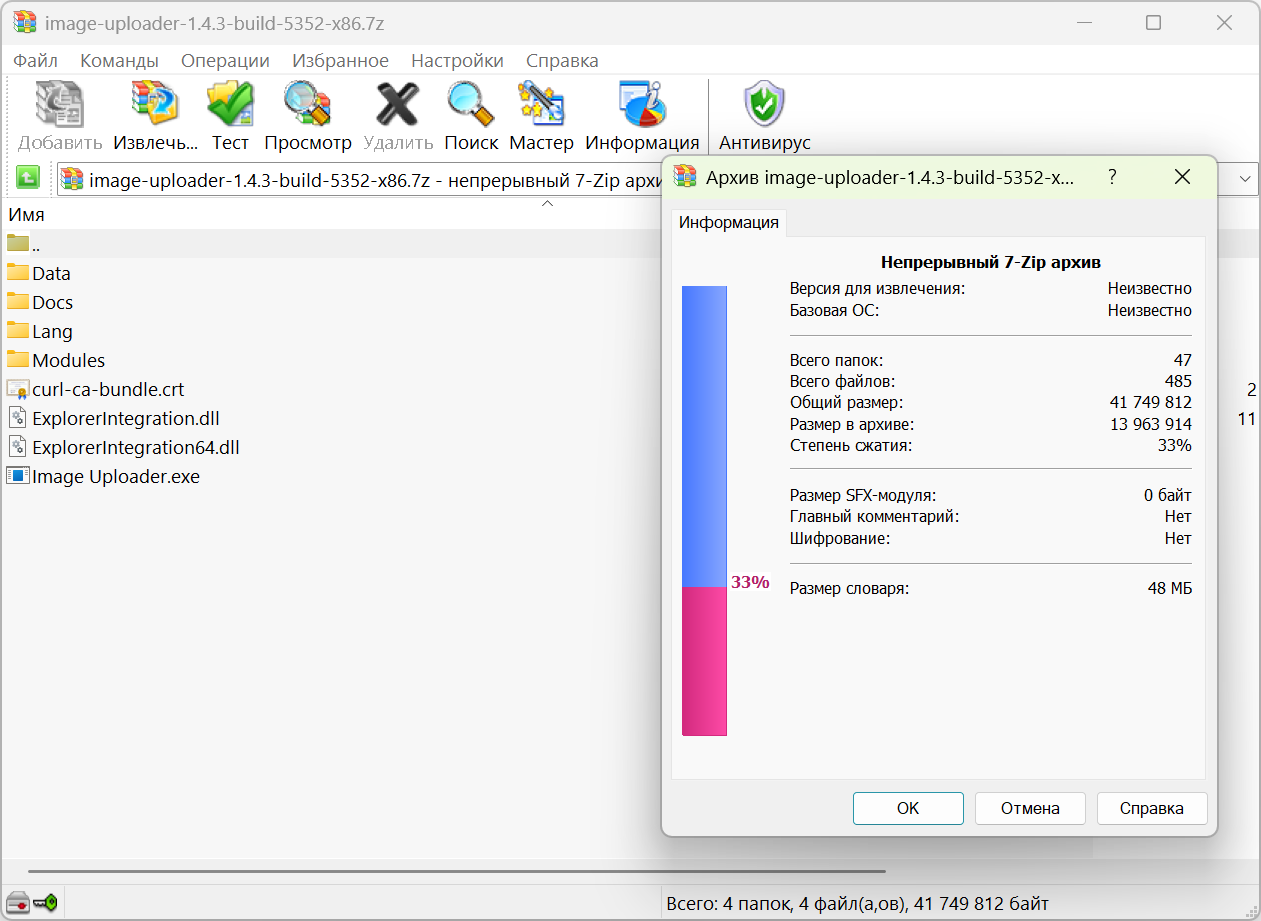Screen dimensions: 1261x921
Task: Click the Справка button in the dialog
Action: [x=1152, y=808]
